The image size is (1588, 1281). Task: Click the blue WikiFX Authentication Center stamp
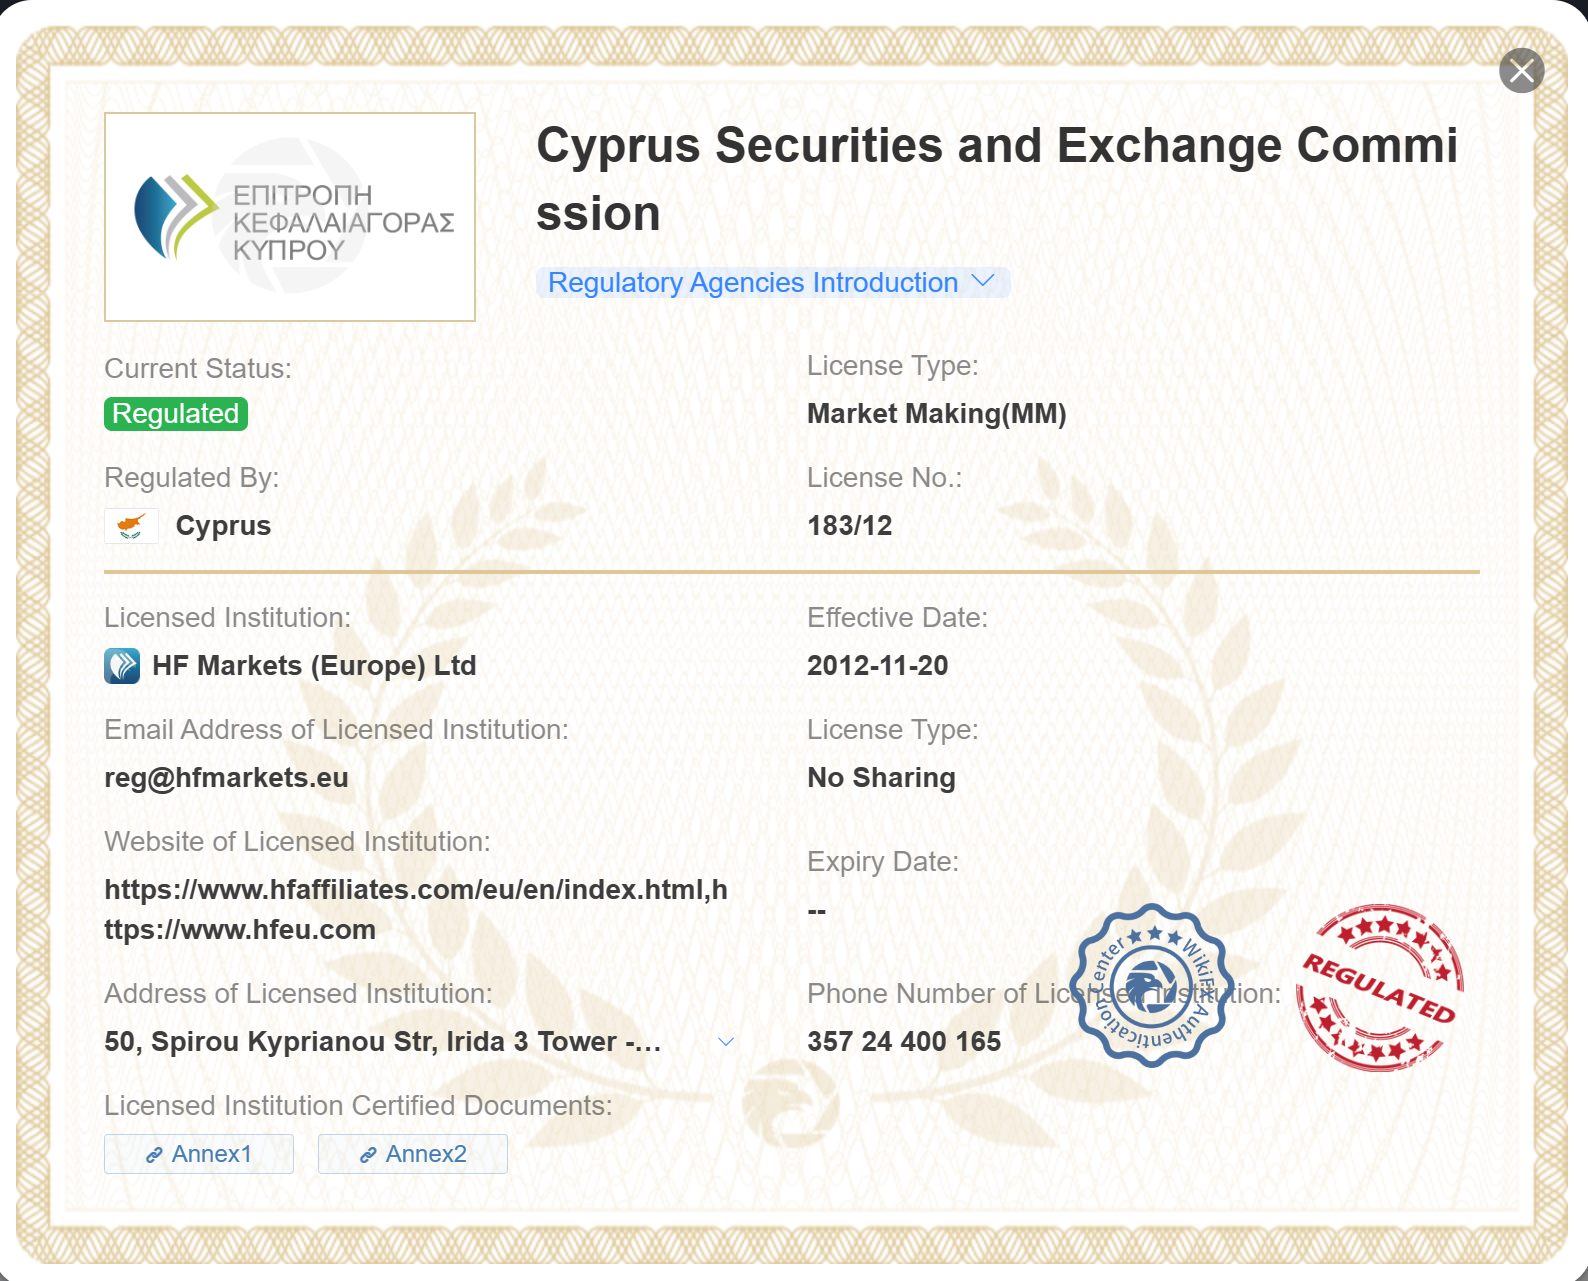pyautogui.click(x=1152, y=986)
